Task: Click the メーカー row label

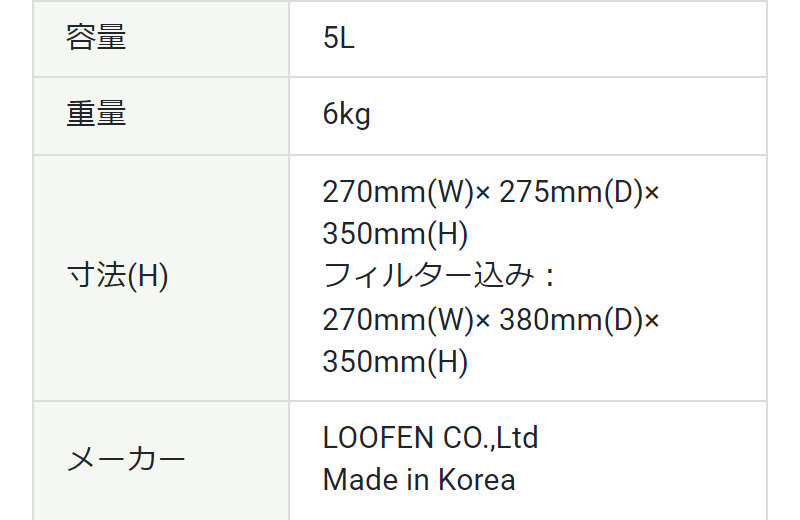Action: pyautogui.click(x=126, y=460)
